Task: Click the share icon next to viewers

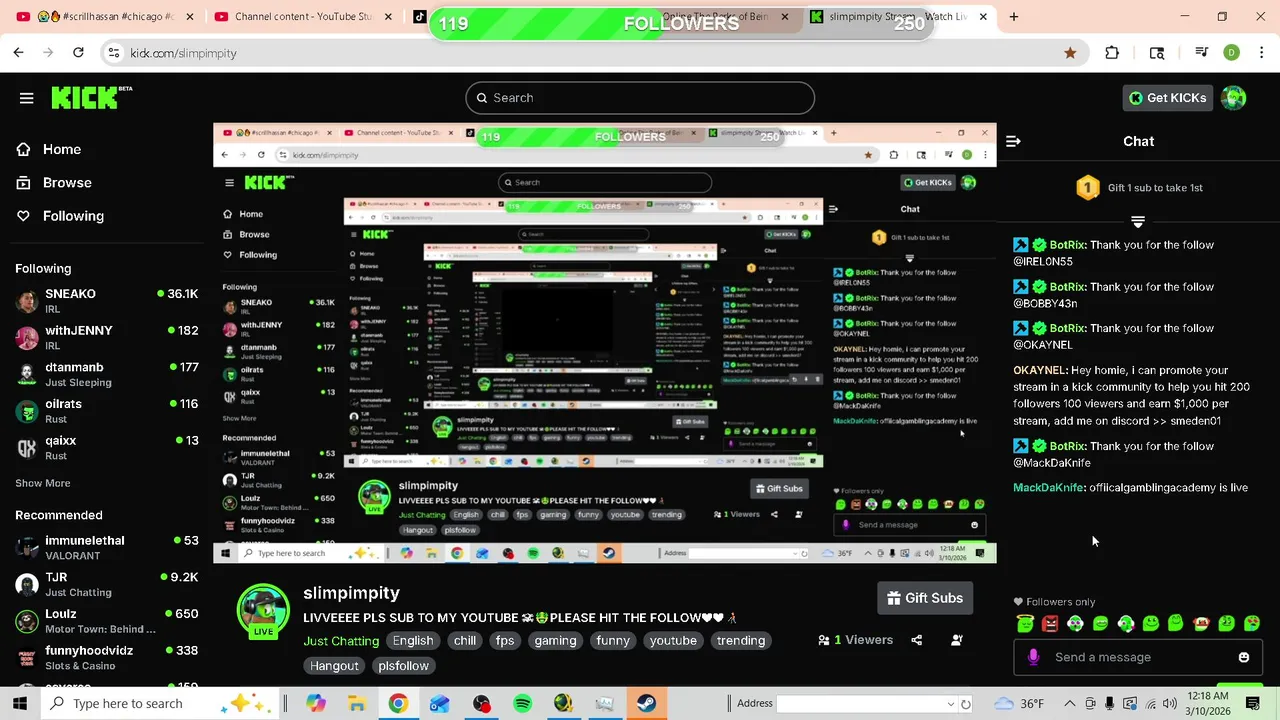Action: 916,640
